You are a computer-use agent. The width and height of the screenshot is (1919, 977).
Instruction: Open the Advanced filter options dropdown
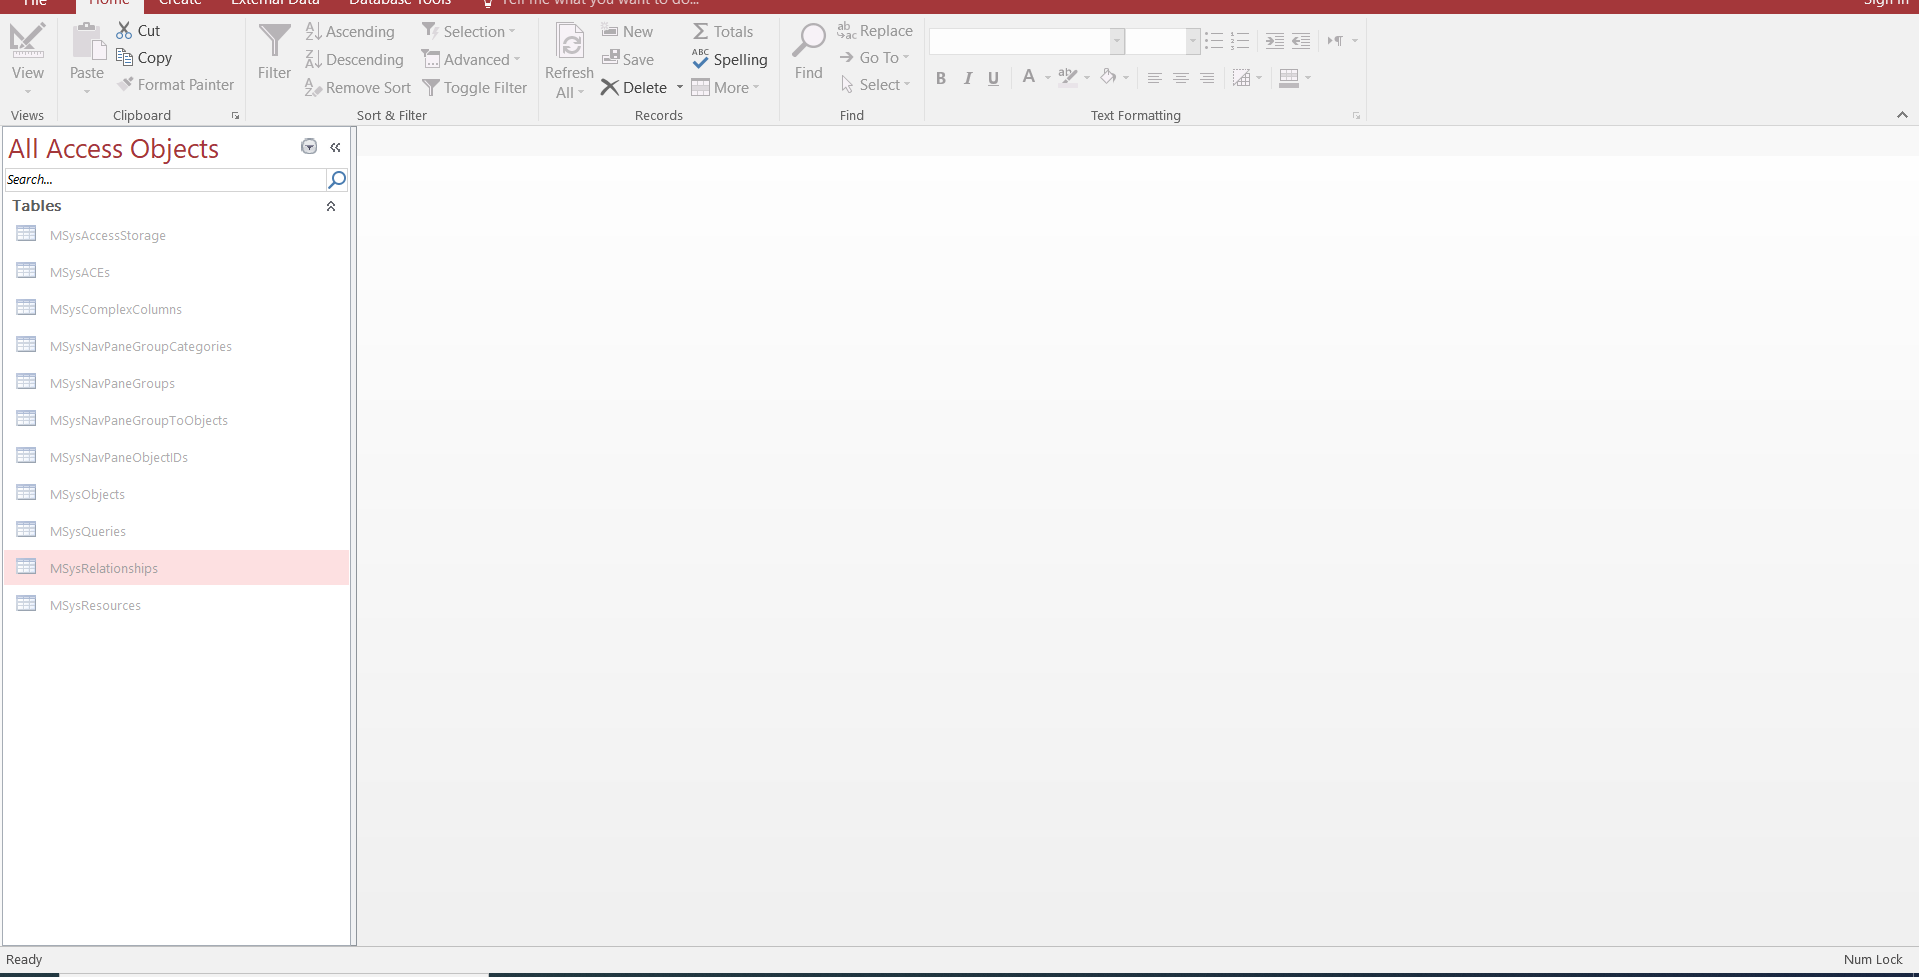point(471,60)
